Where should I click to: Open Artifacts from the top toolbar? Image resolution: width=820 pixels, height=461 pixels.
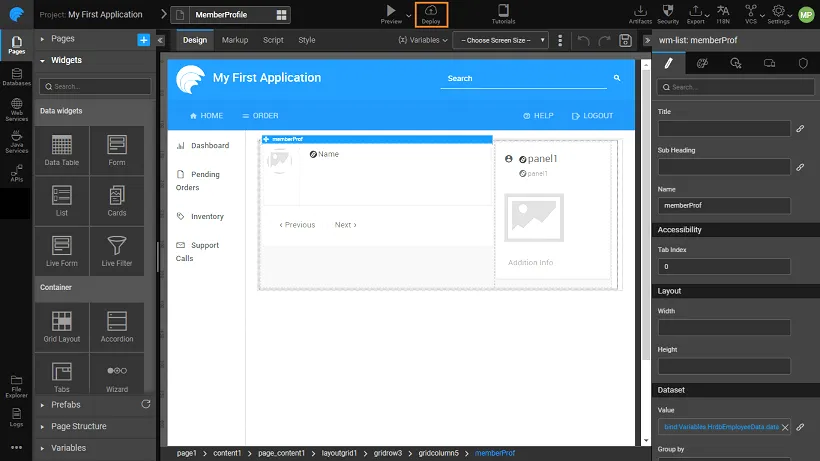point(640,13)
